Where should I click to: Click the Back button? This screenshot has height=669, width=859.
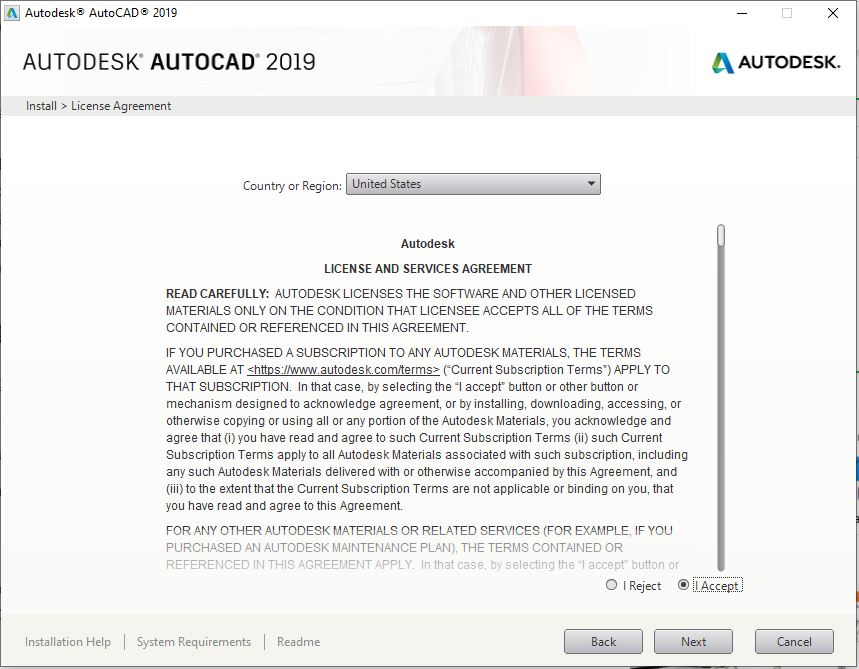pos(603,641)
